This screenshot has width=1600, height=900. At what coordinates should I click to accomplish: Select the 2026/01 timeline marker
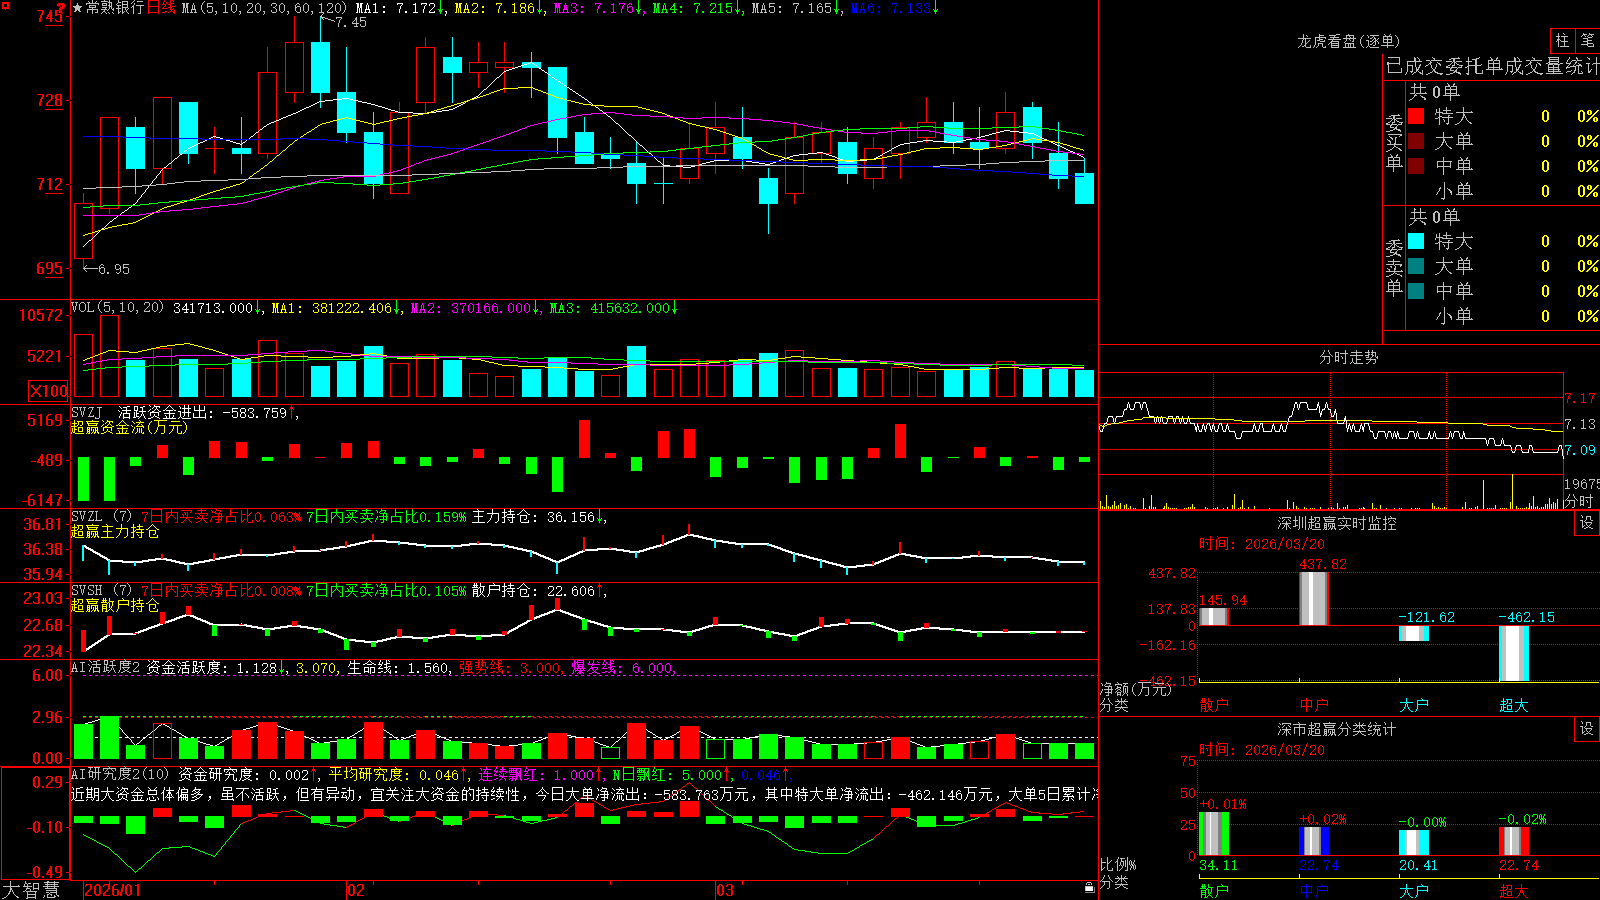pos(112,890)
